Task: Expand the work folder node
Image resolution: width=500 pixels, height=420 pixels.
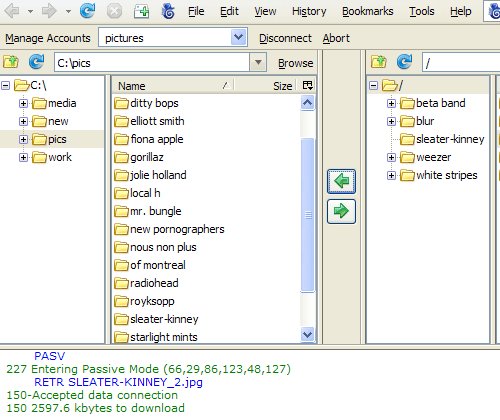Action: coord(23,157)
